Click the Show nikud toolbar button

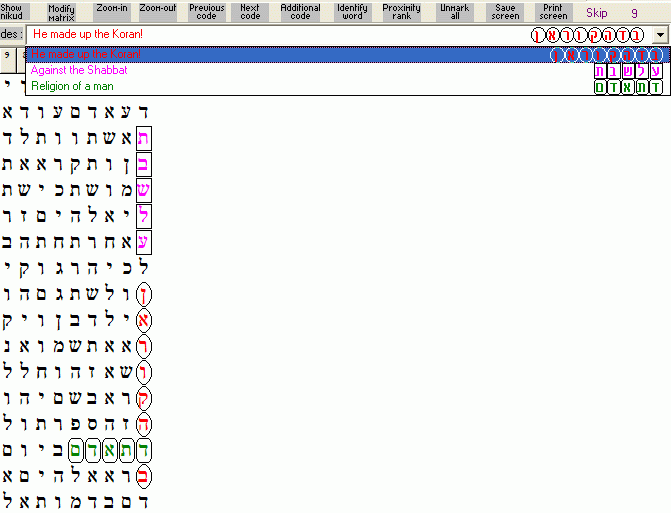[x=12, y=12]
